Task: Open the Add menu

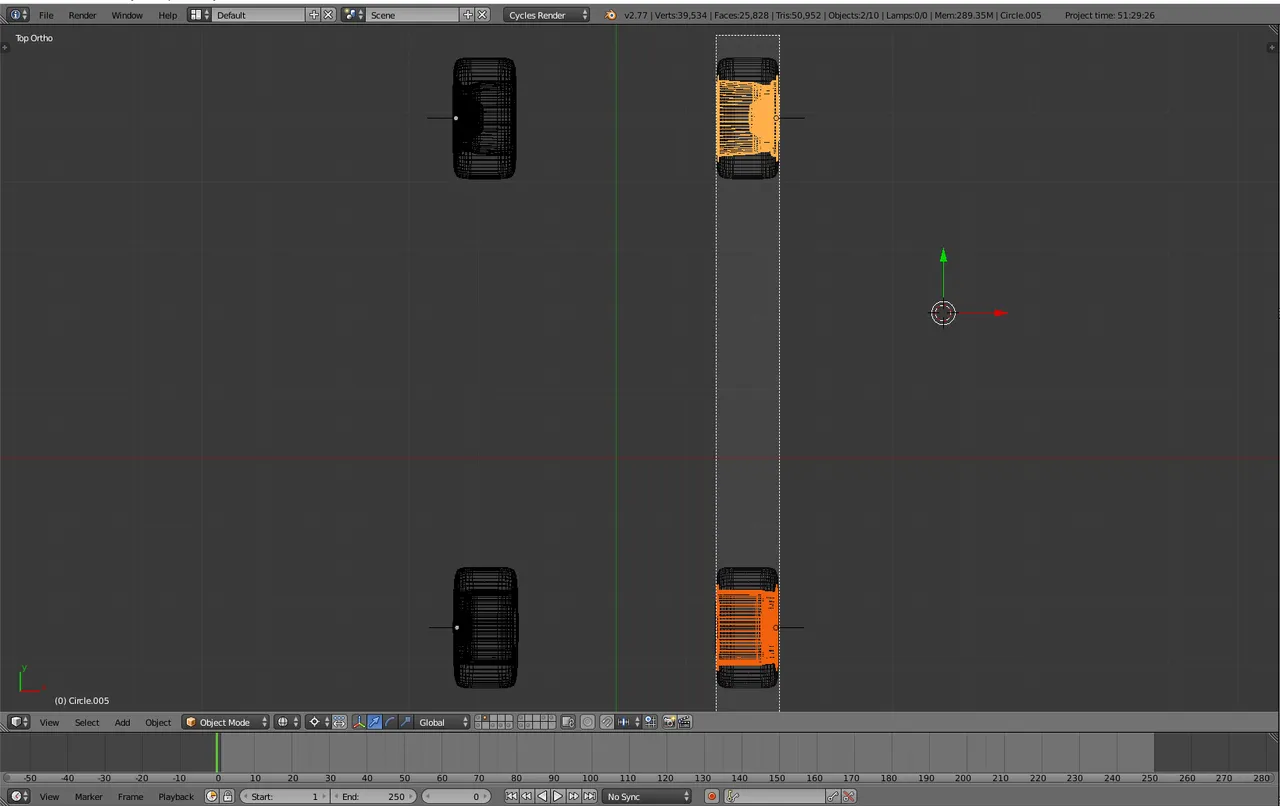Action: (122, 722)
